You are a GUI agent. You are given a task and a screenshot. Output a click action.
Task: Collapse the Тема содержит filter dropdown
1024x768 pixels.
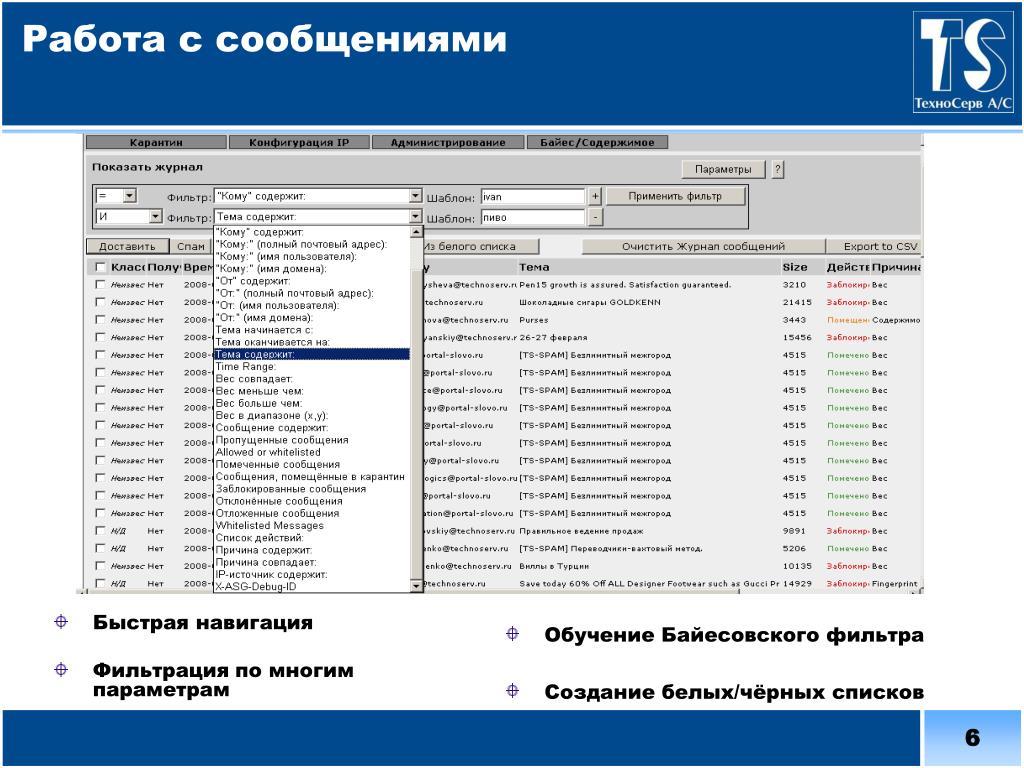(415, 216)
